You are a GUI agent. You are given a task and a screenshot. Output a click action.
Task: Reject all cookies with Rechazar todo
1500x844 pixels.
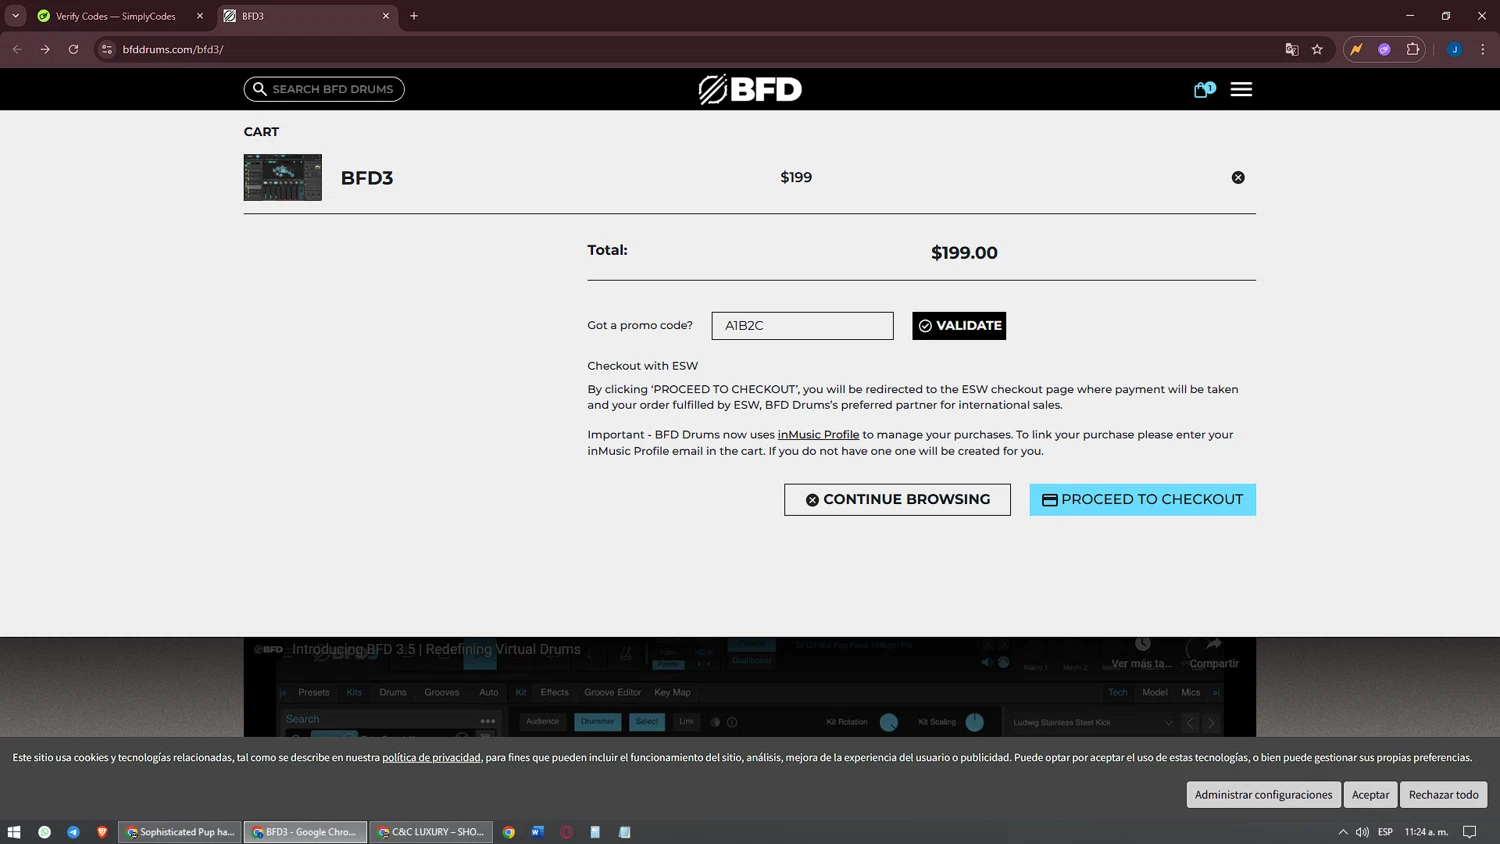point(1443,794)
